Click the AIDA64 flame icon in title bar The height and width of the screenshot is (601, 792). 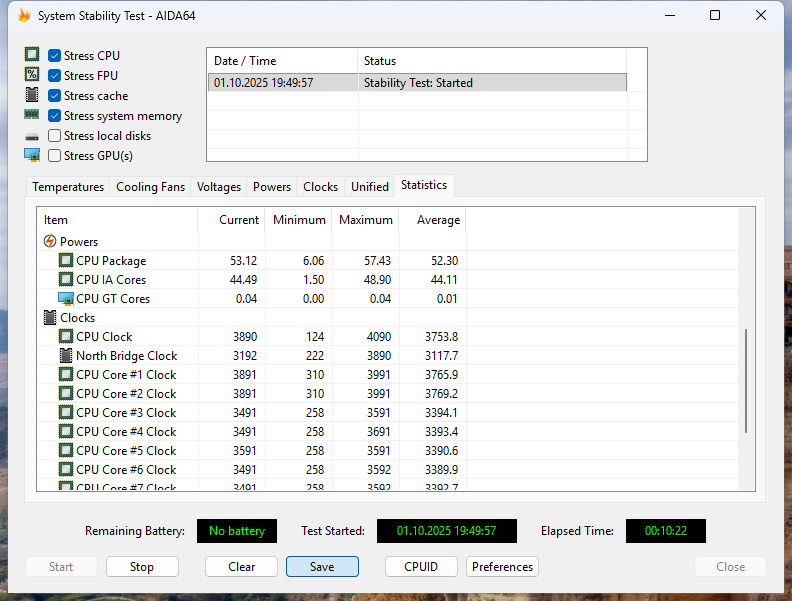point(24,15)
